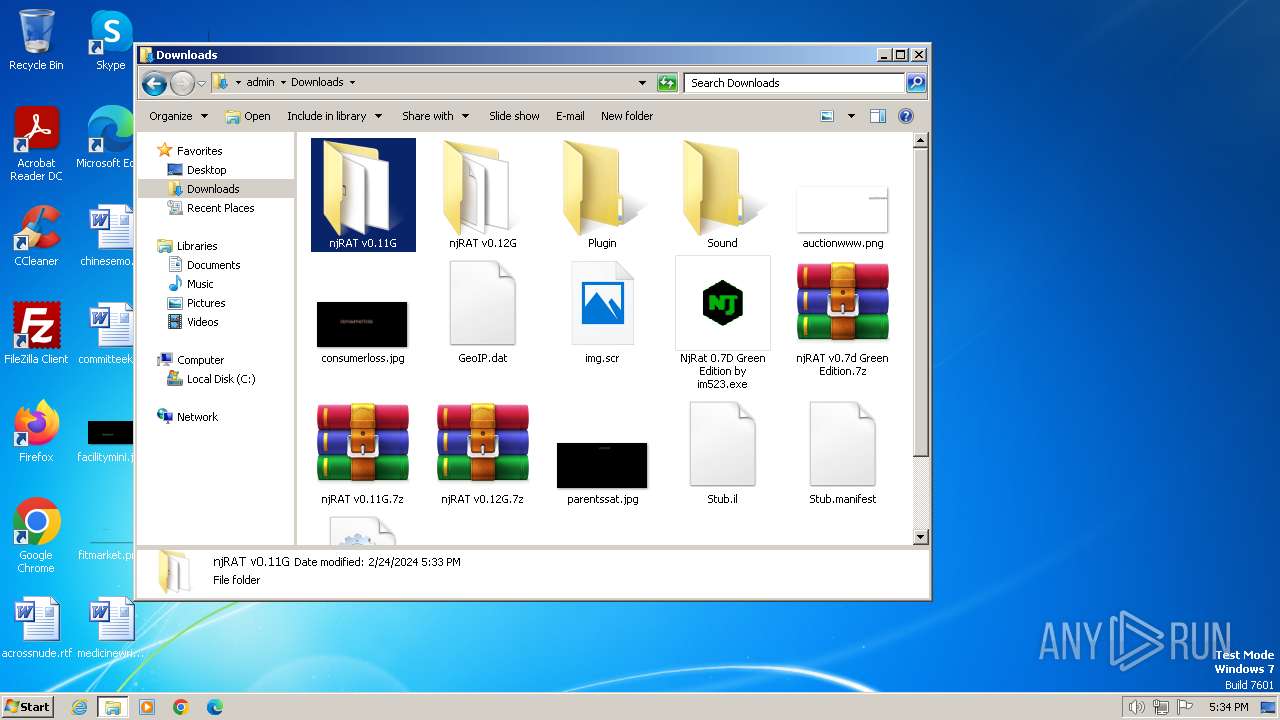Click the E-mail toolbar button
Image resolution: width=1280 pixels, height=720 pixels.
point(570,116)
